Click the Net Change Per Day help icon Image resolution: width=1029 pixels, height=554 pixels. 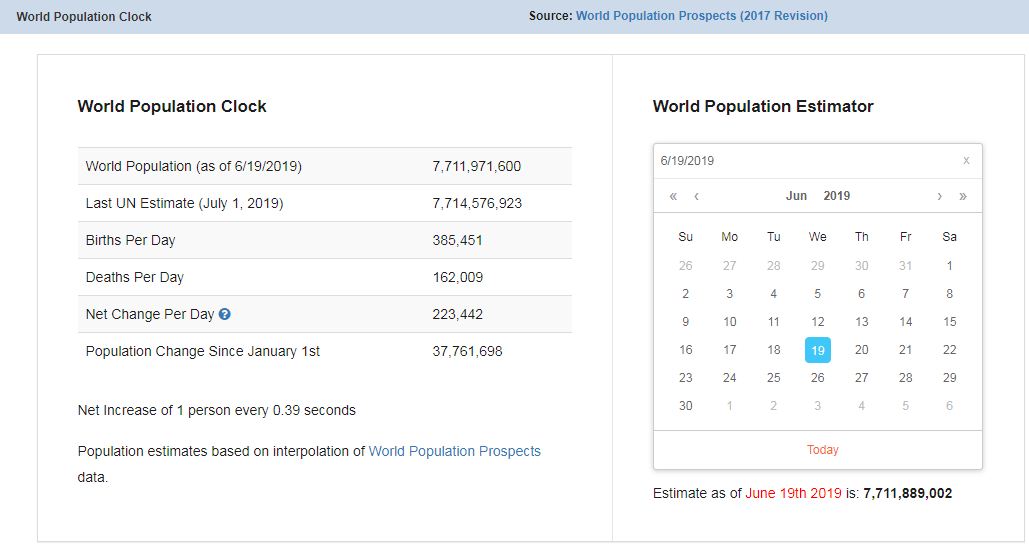224,314
